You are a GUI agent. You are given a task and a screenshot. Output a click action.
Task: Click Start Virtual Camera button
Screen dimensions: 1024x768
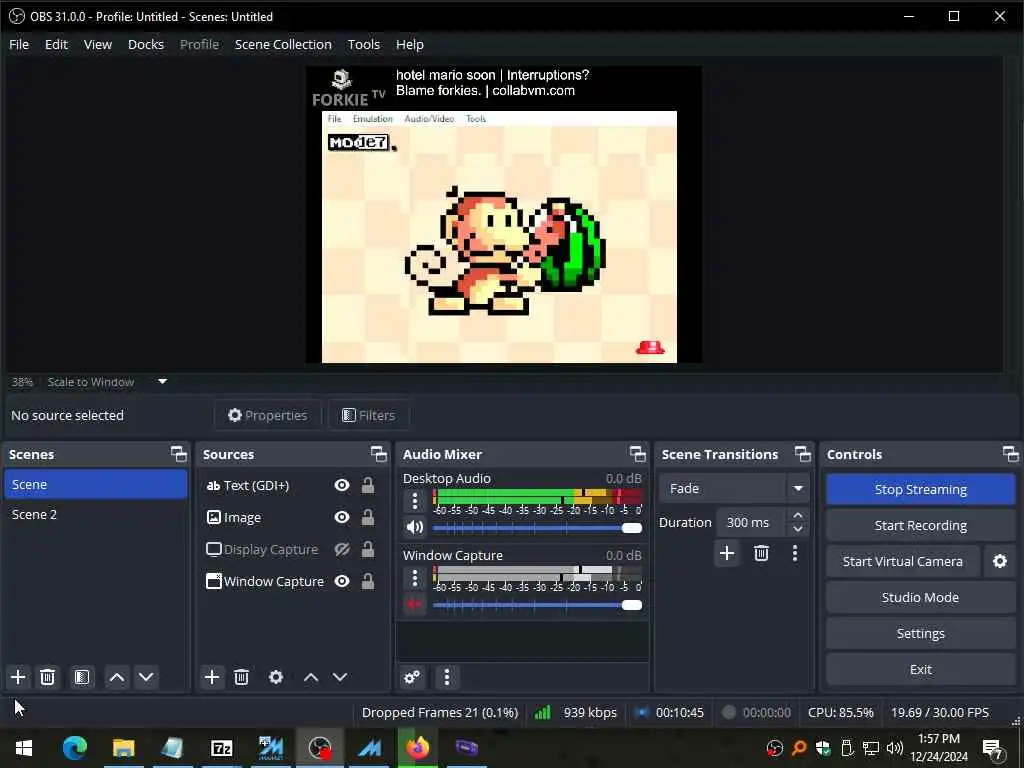pos(903,562)
